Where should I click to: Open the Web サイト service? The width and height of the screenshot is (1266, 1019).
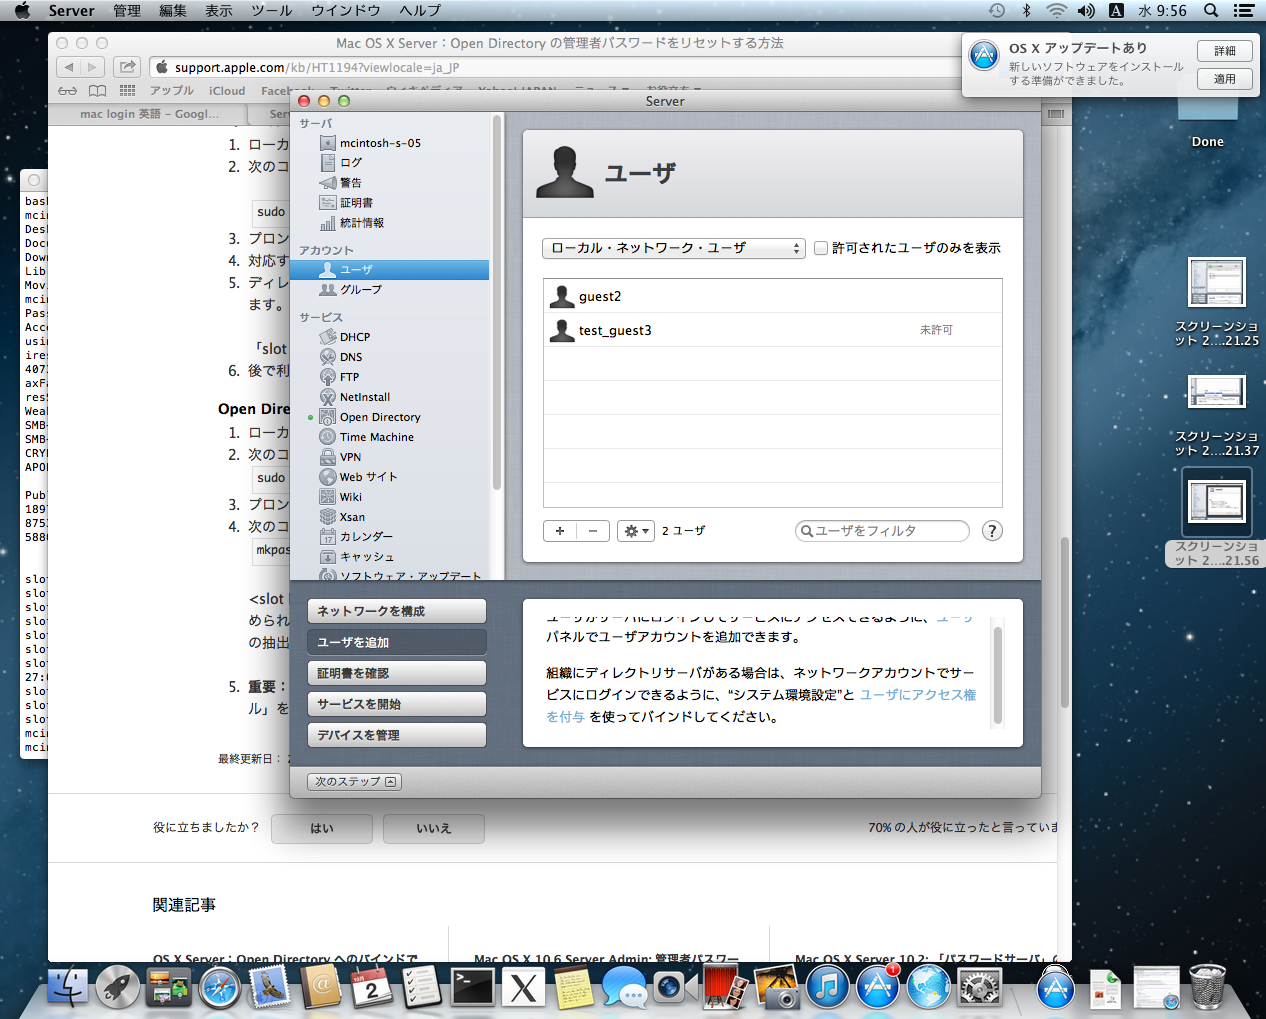[358, 477]
